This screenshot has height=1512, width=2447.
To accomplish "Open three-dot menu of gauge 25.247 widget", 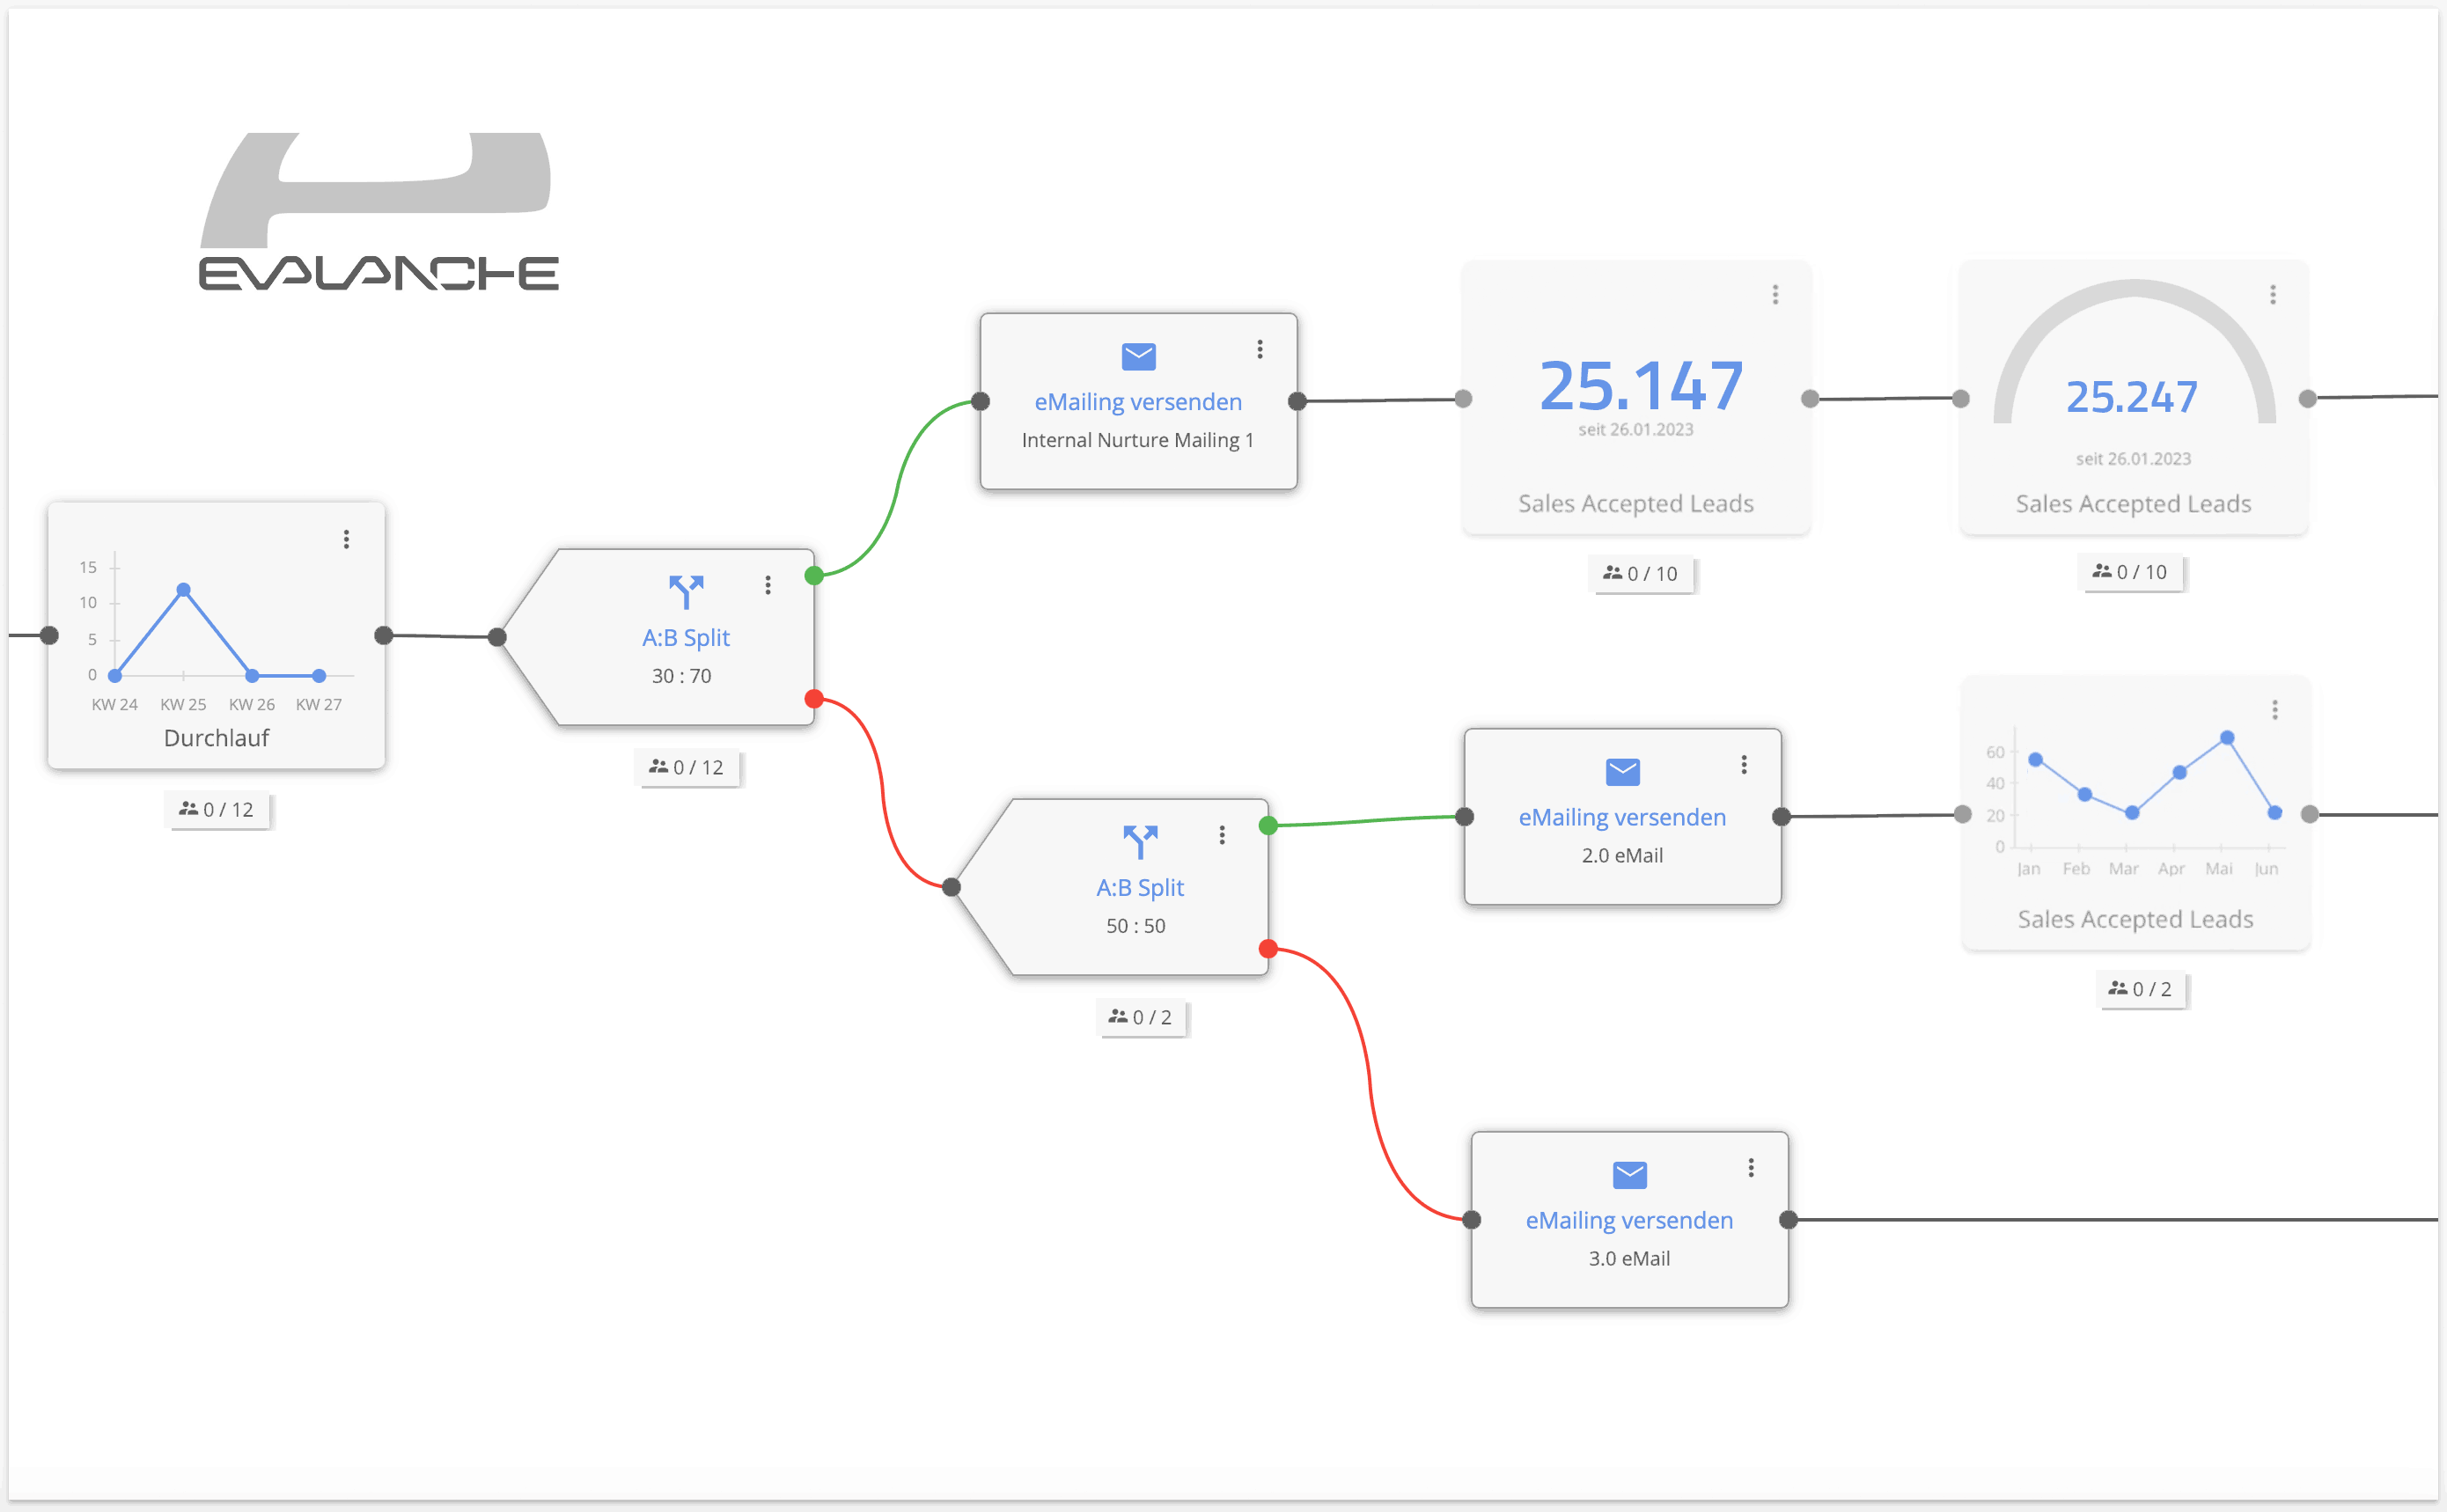I will click(x=2272, y=294).
